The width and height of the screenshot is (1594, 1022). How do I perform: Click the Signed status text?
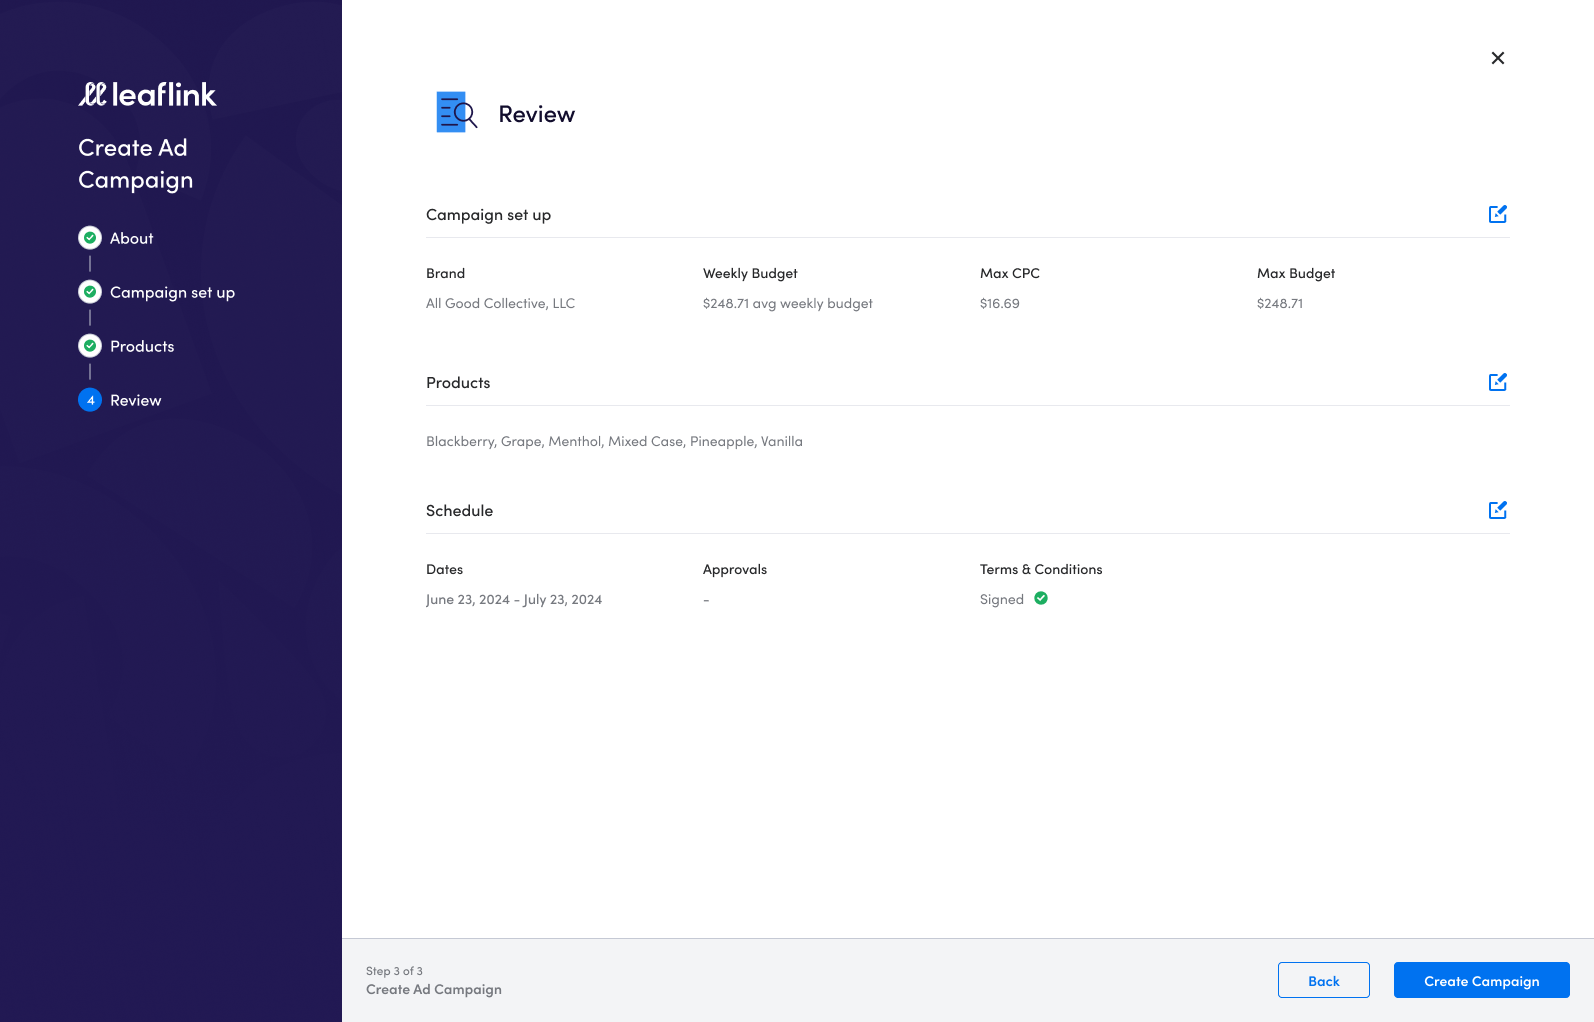pos(1001,599)
